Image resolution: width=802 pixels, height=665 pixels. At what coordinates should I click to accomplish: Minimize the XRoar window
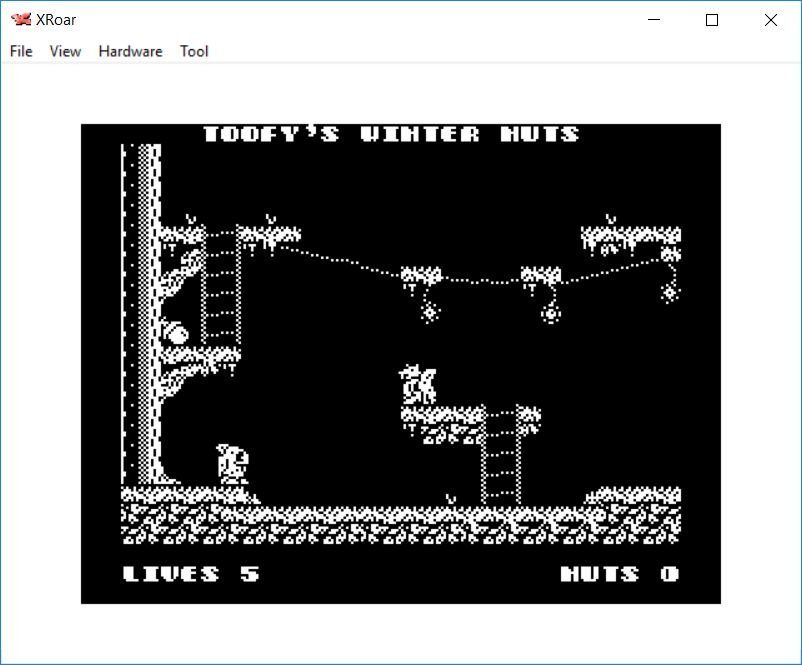[x=655, y=19]
